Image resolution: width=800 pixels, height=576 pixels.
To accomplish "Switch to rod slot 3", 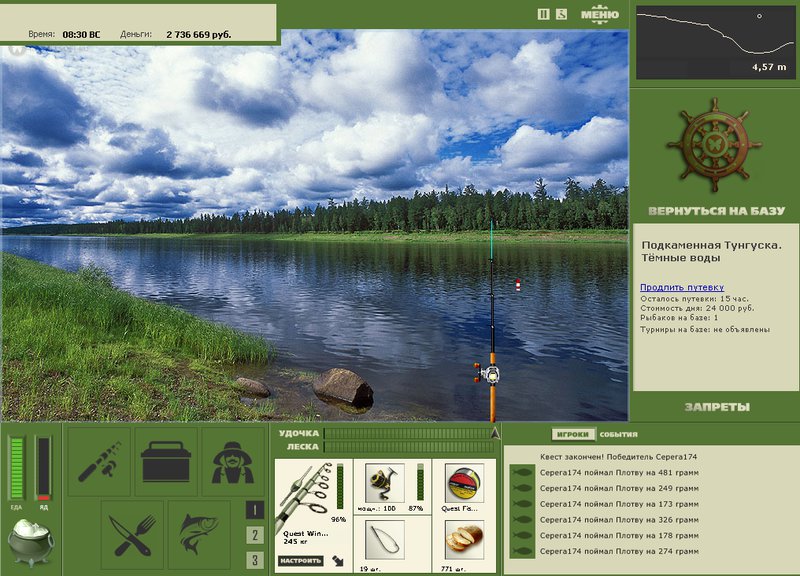I will 255,560.
